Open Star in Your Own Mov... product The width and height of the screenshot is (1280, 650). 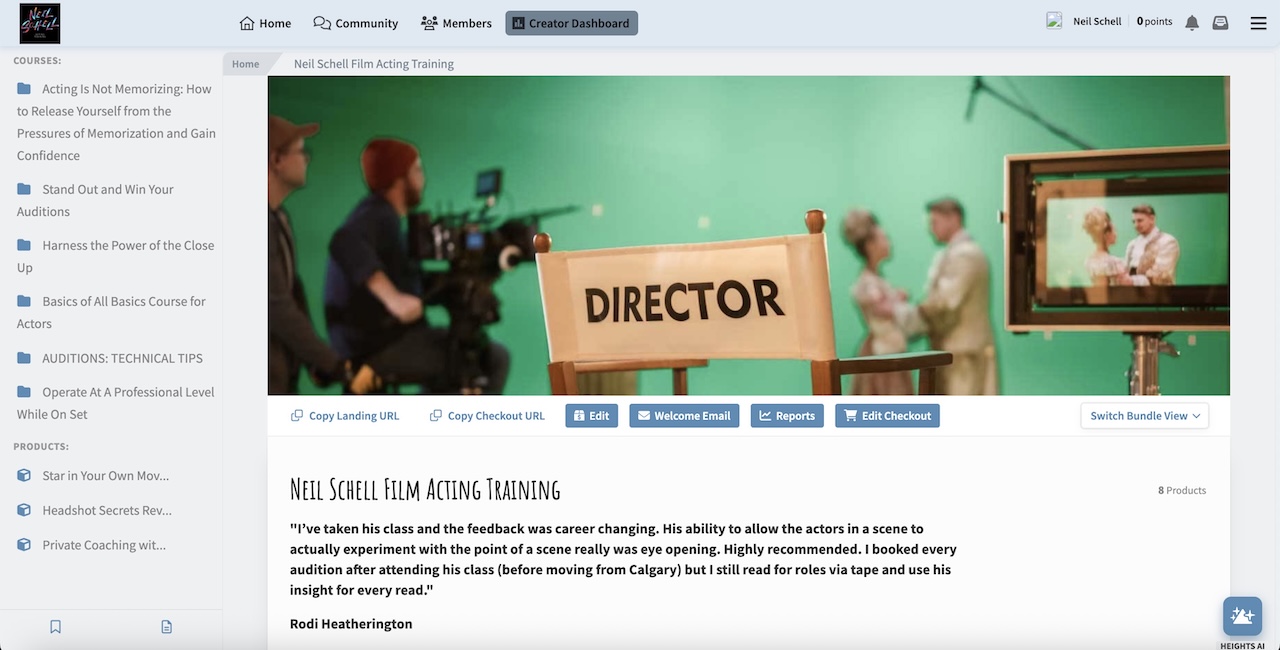click(105, 476)
